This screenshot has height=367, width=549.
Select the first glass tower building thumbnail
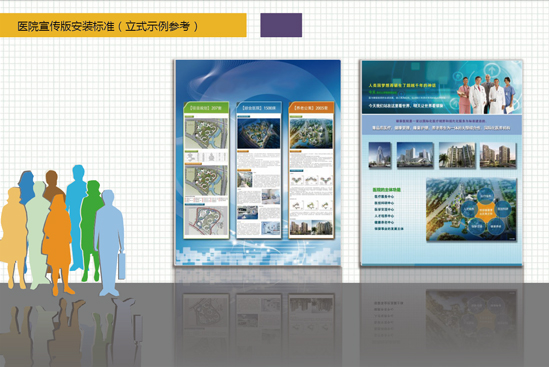tap(380, 155)
